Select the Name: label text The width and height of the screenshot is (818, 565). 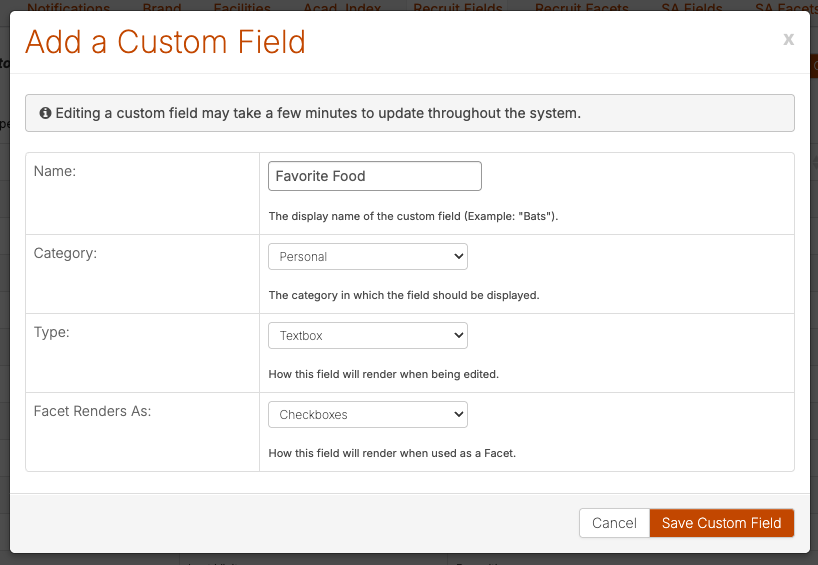(55, 171)
